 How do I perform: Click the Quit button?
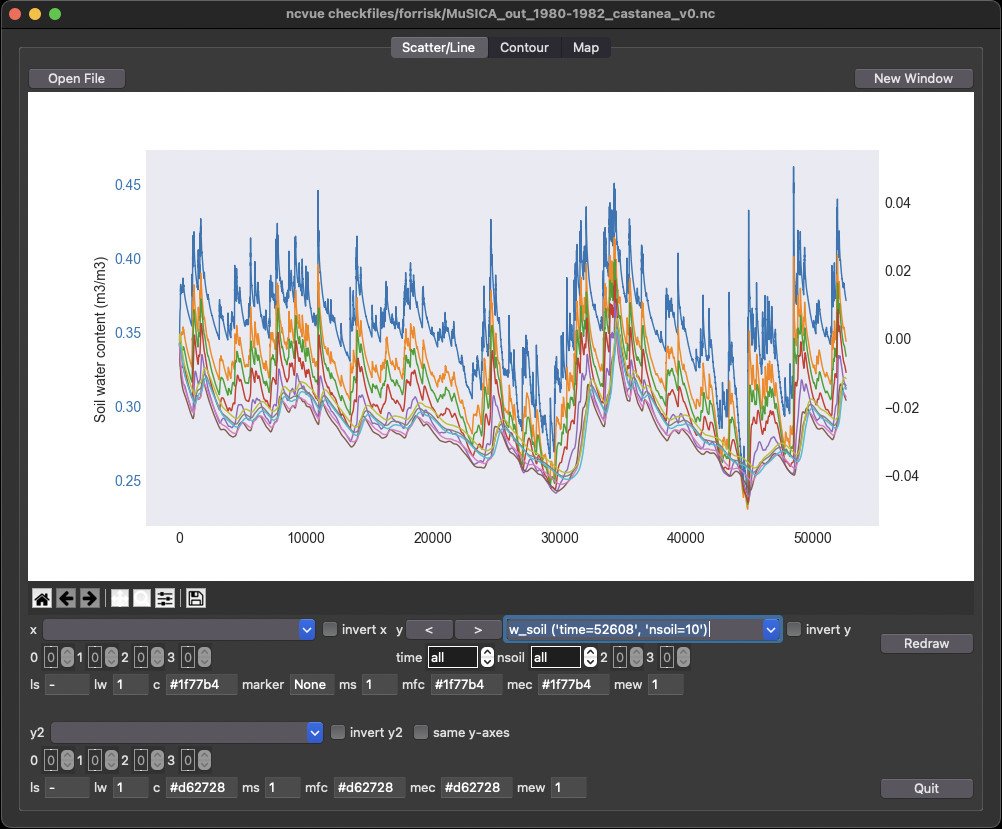click(x=927, y=788)
